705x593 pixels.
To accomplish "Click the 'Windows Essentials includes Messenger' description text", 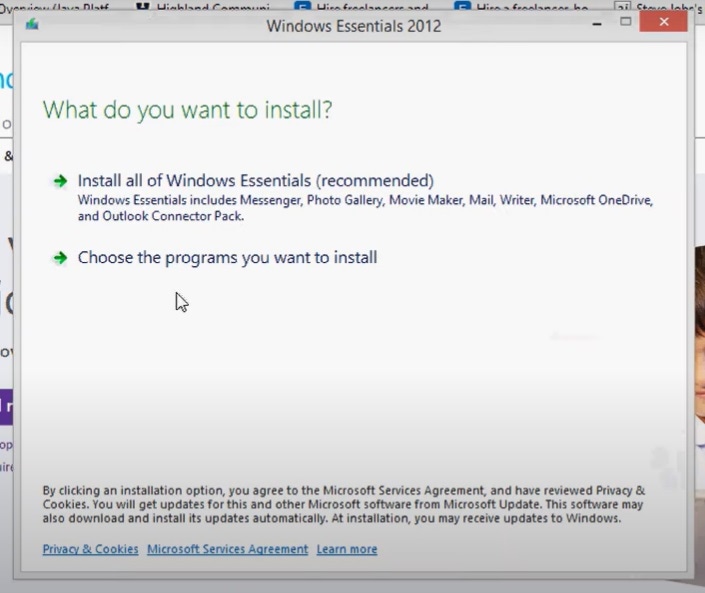I will [365, 208].
